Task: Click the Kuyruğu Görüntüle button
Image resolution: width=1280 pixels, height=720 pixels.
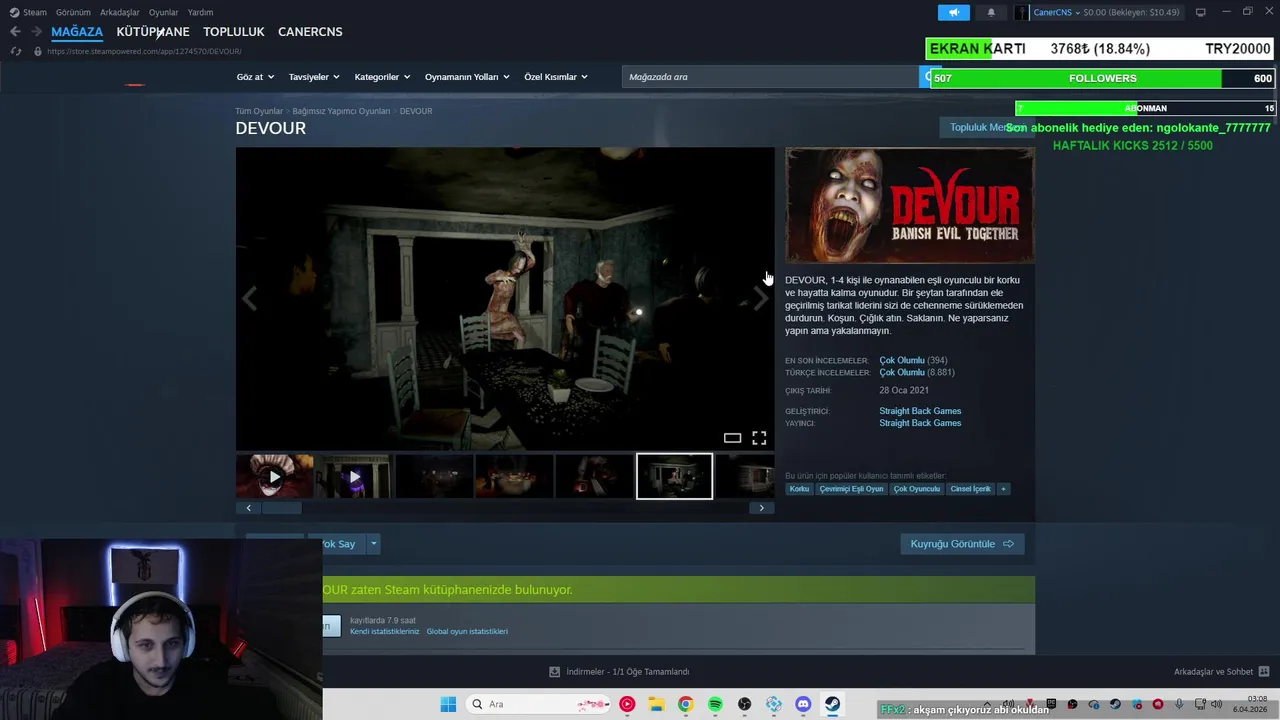Action: coord(962,544)
